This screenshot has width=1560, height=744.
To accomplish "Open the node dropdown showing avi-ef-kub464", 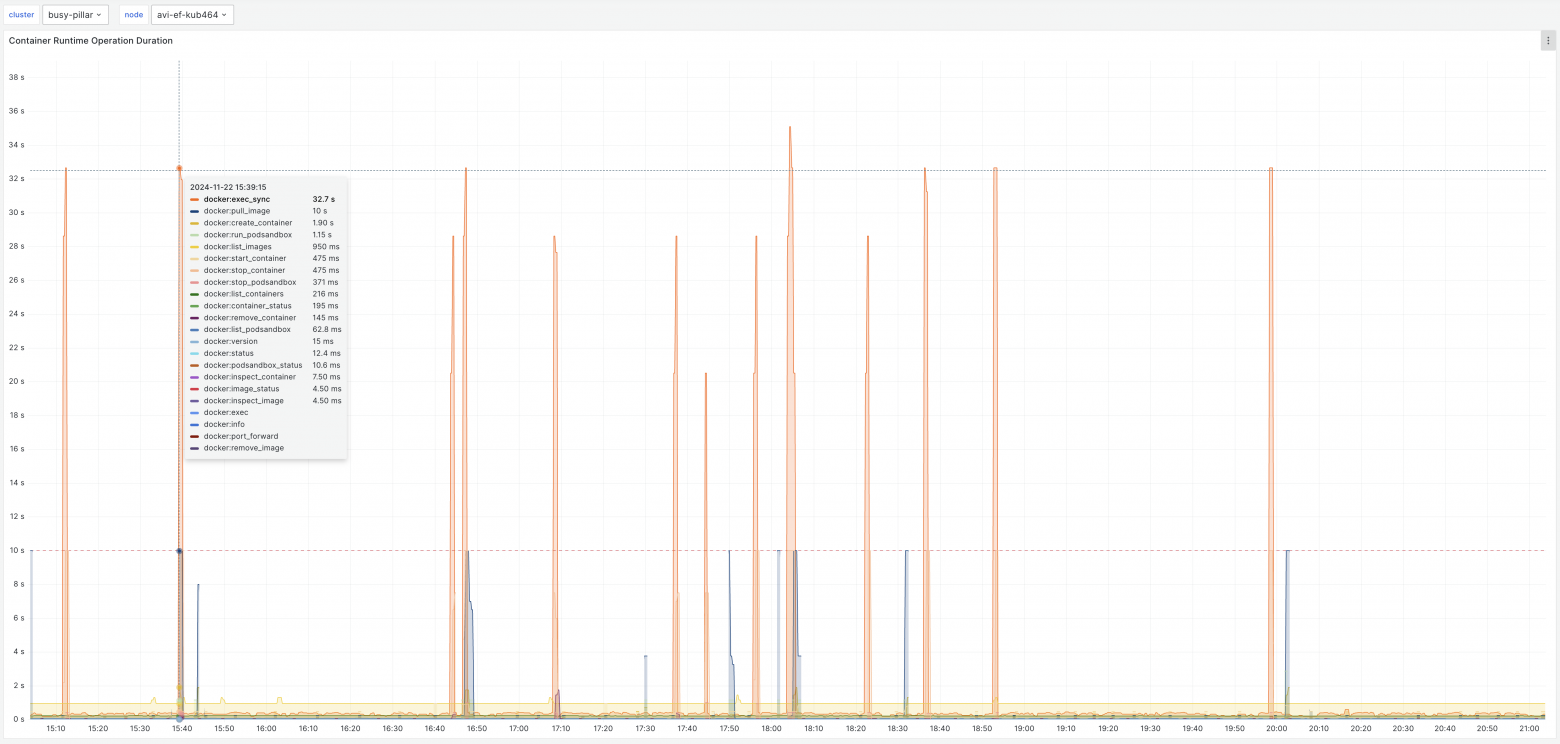I will 192,15.
